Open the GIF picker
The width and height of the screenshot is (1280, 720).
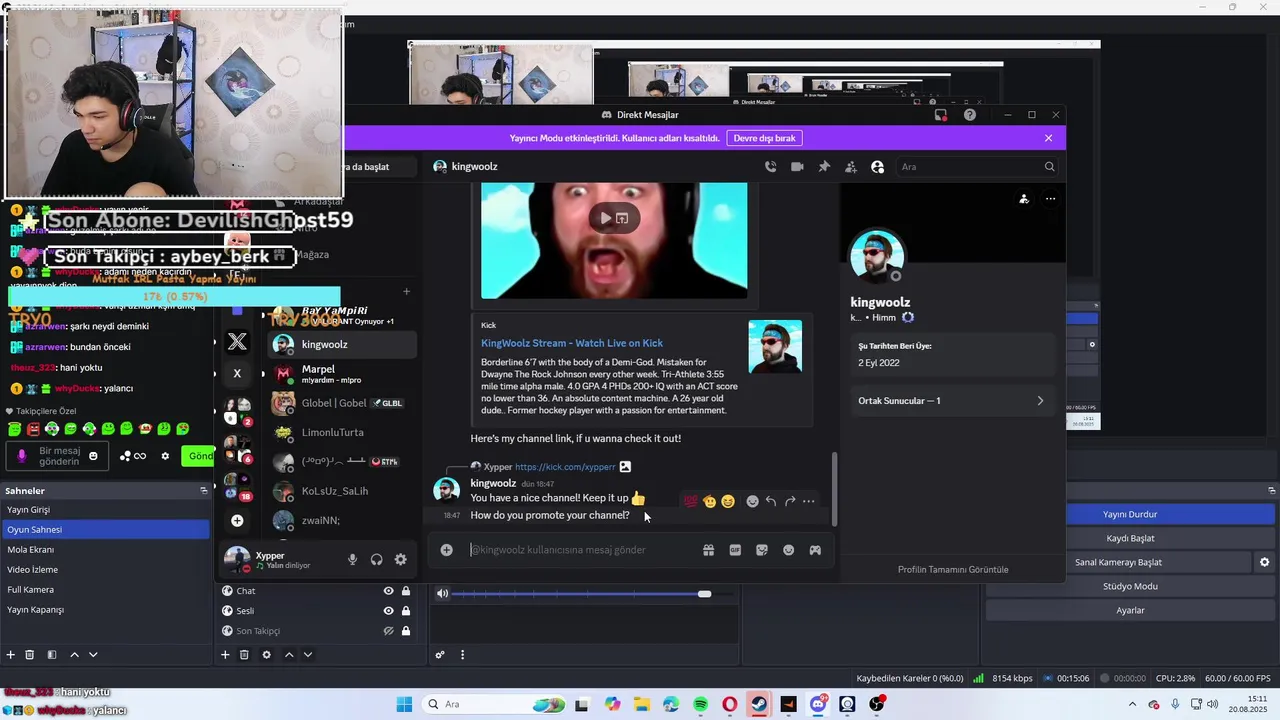click(735, 550)
